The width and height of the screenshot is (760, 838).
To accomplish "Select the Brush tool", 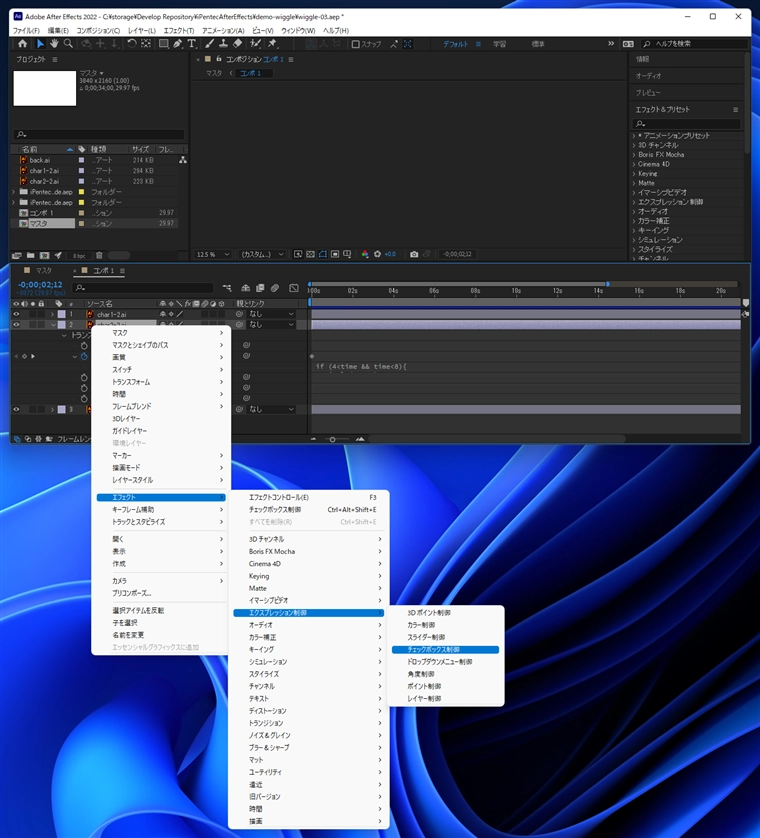I will 210,44.
